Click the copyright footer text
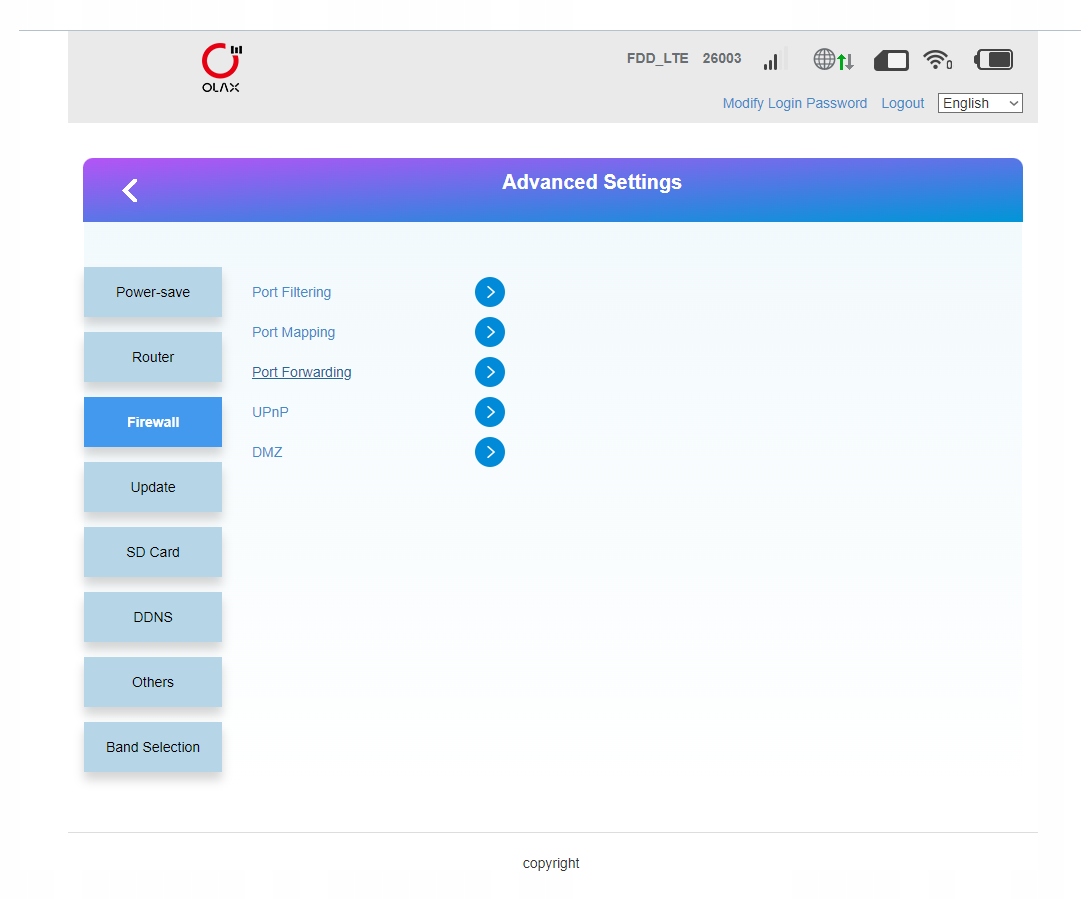The width and height of the screenshot is (1092, 899). [x=551, y=863]
